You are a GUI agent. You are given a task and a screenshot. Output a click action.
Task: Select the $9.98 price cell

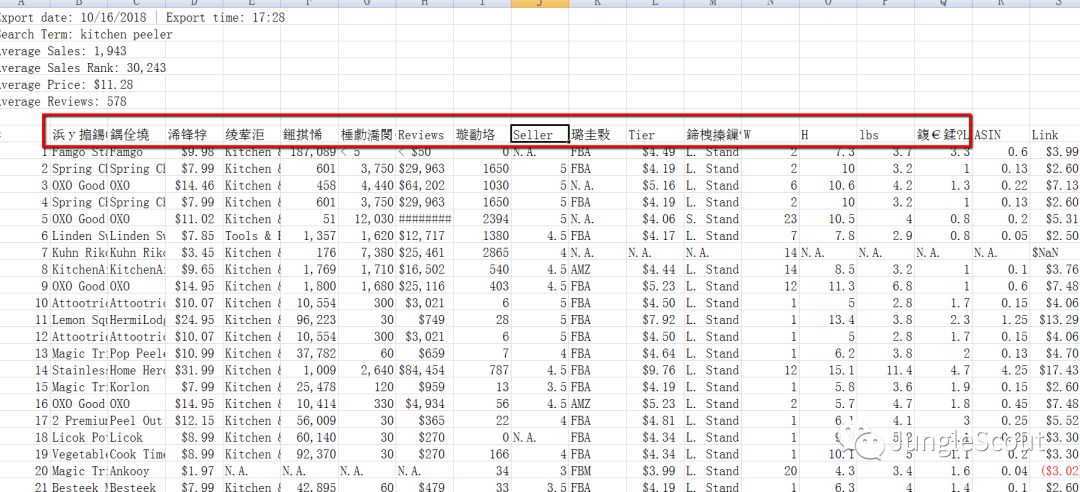[194, 152]
